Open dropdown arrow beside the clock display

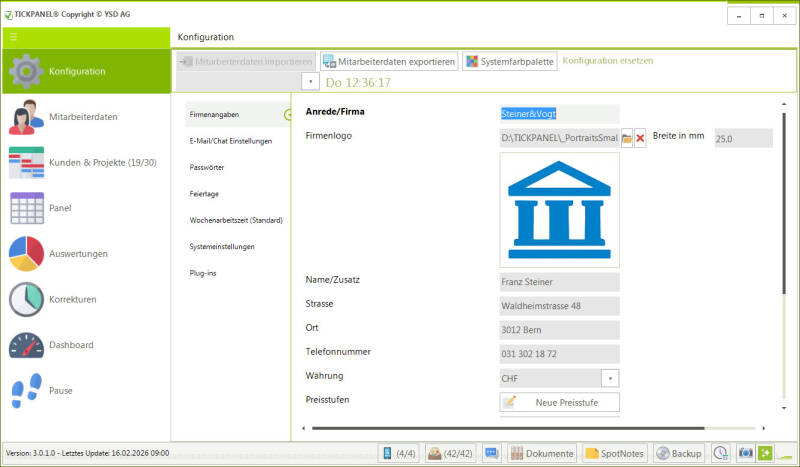310,82
